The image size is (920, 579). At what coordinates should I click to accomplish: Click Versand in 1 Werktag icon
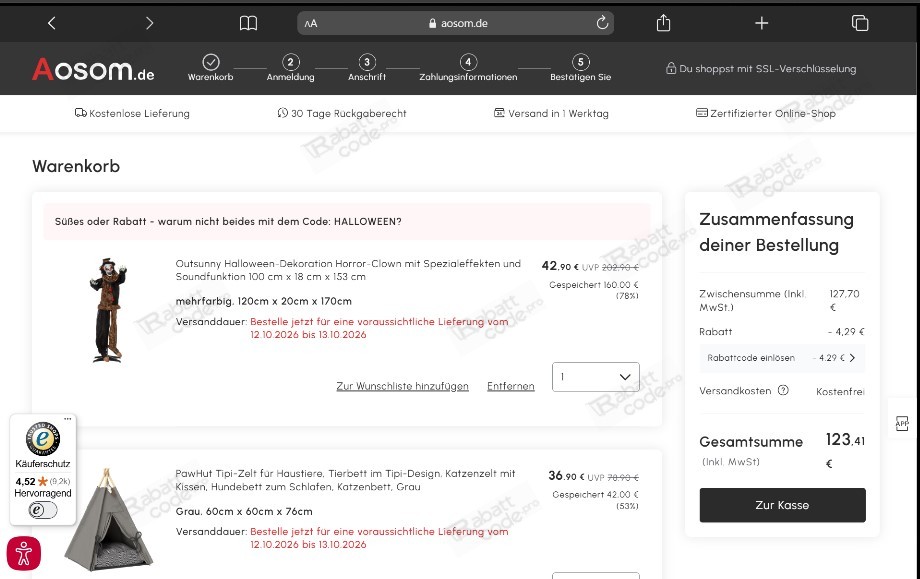tap(499, 113)
